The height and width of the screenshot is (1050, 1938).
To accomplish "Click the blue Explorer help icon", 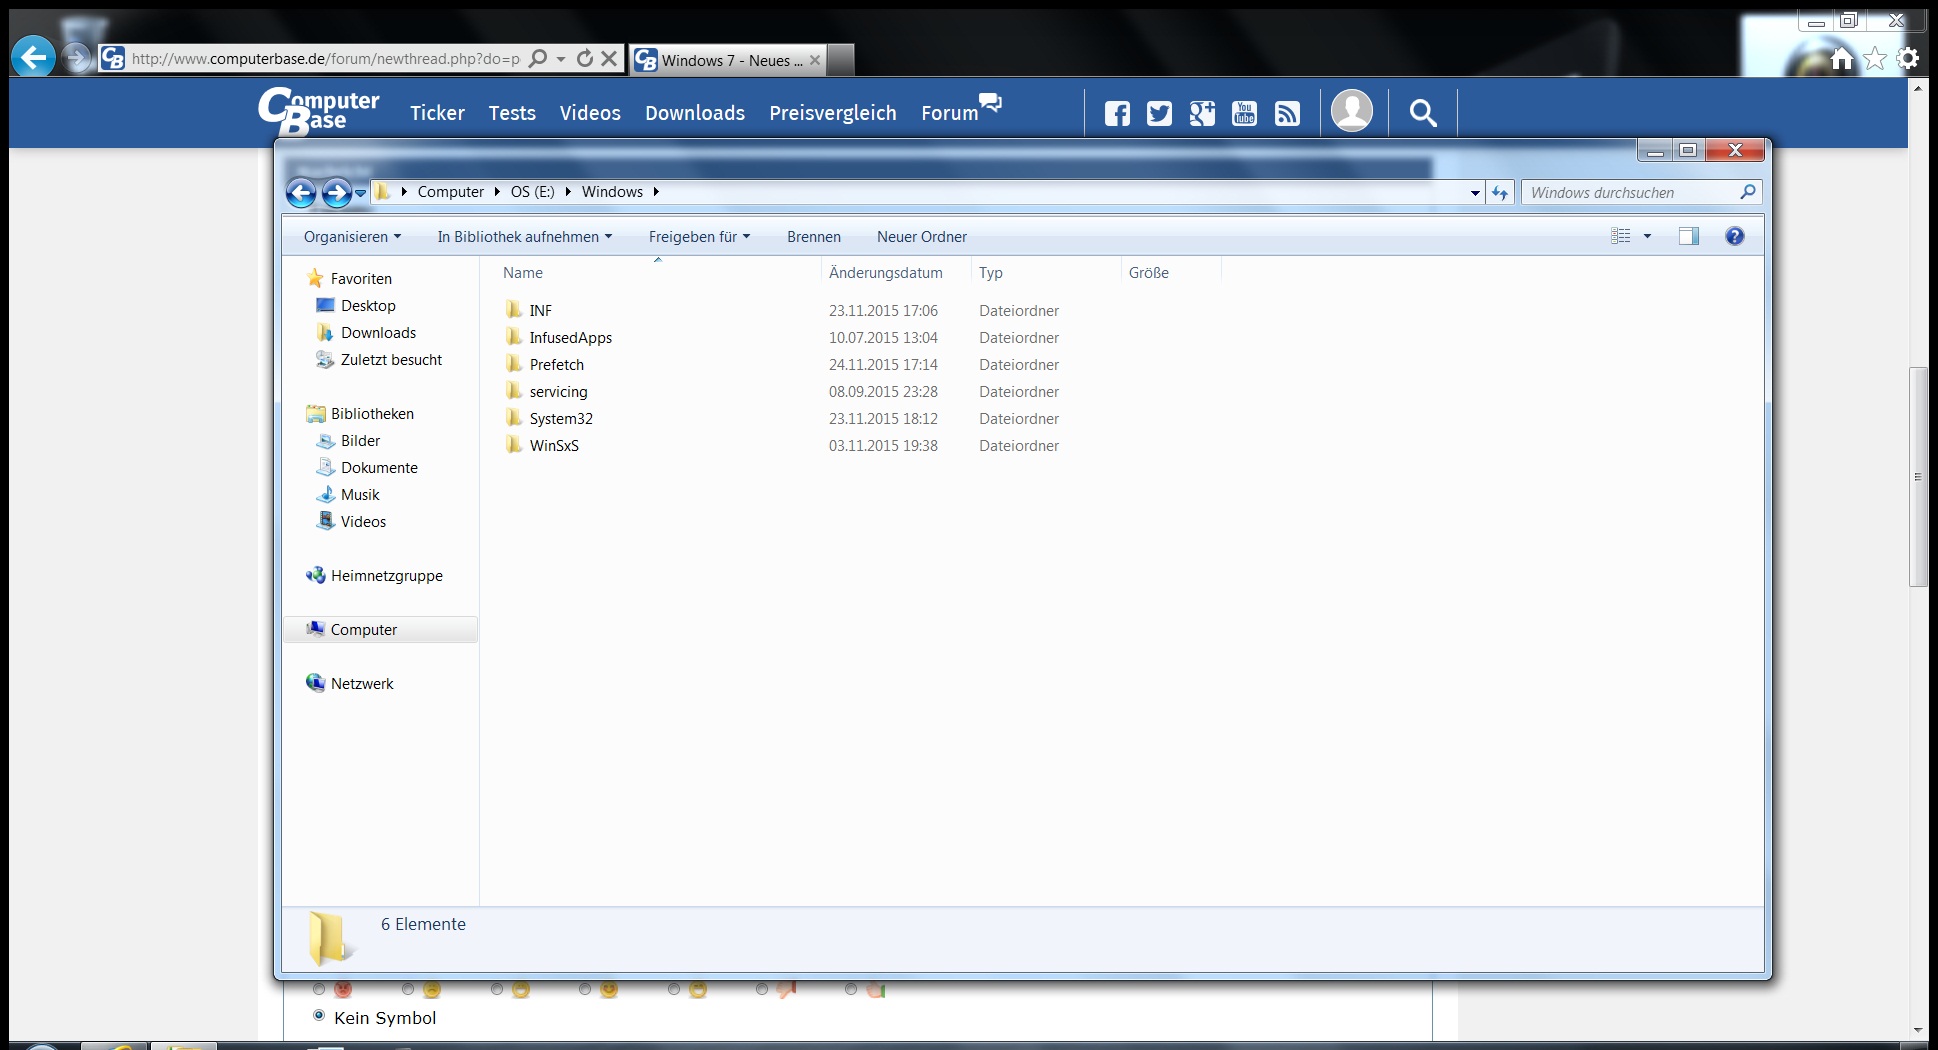I will click(1735, 236).
